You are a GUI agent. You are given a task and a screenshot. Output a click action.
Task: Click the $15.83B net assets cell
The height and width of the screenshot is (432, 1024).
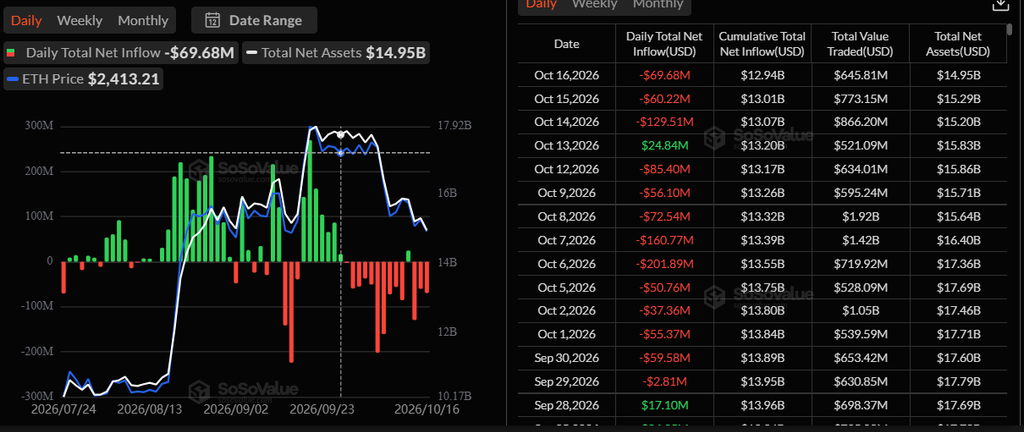[958, 146]
